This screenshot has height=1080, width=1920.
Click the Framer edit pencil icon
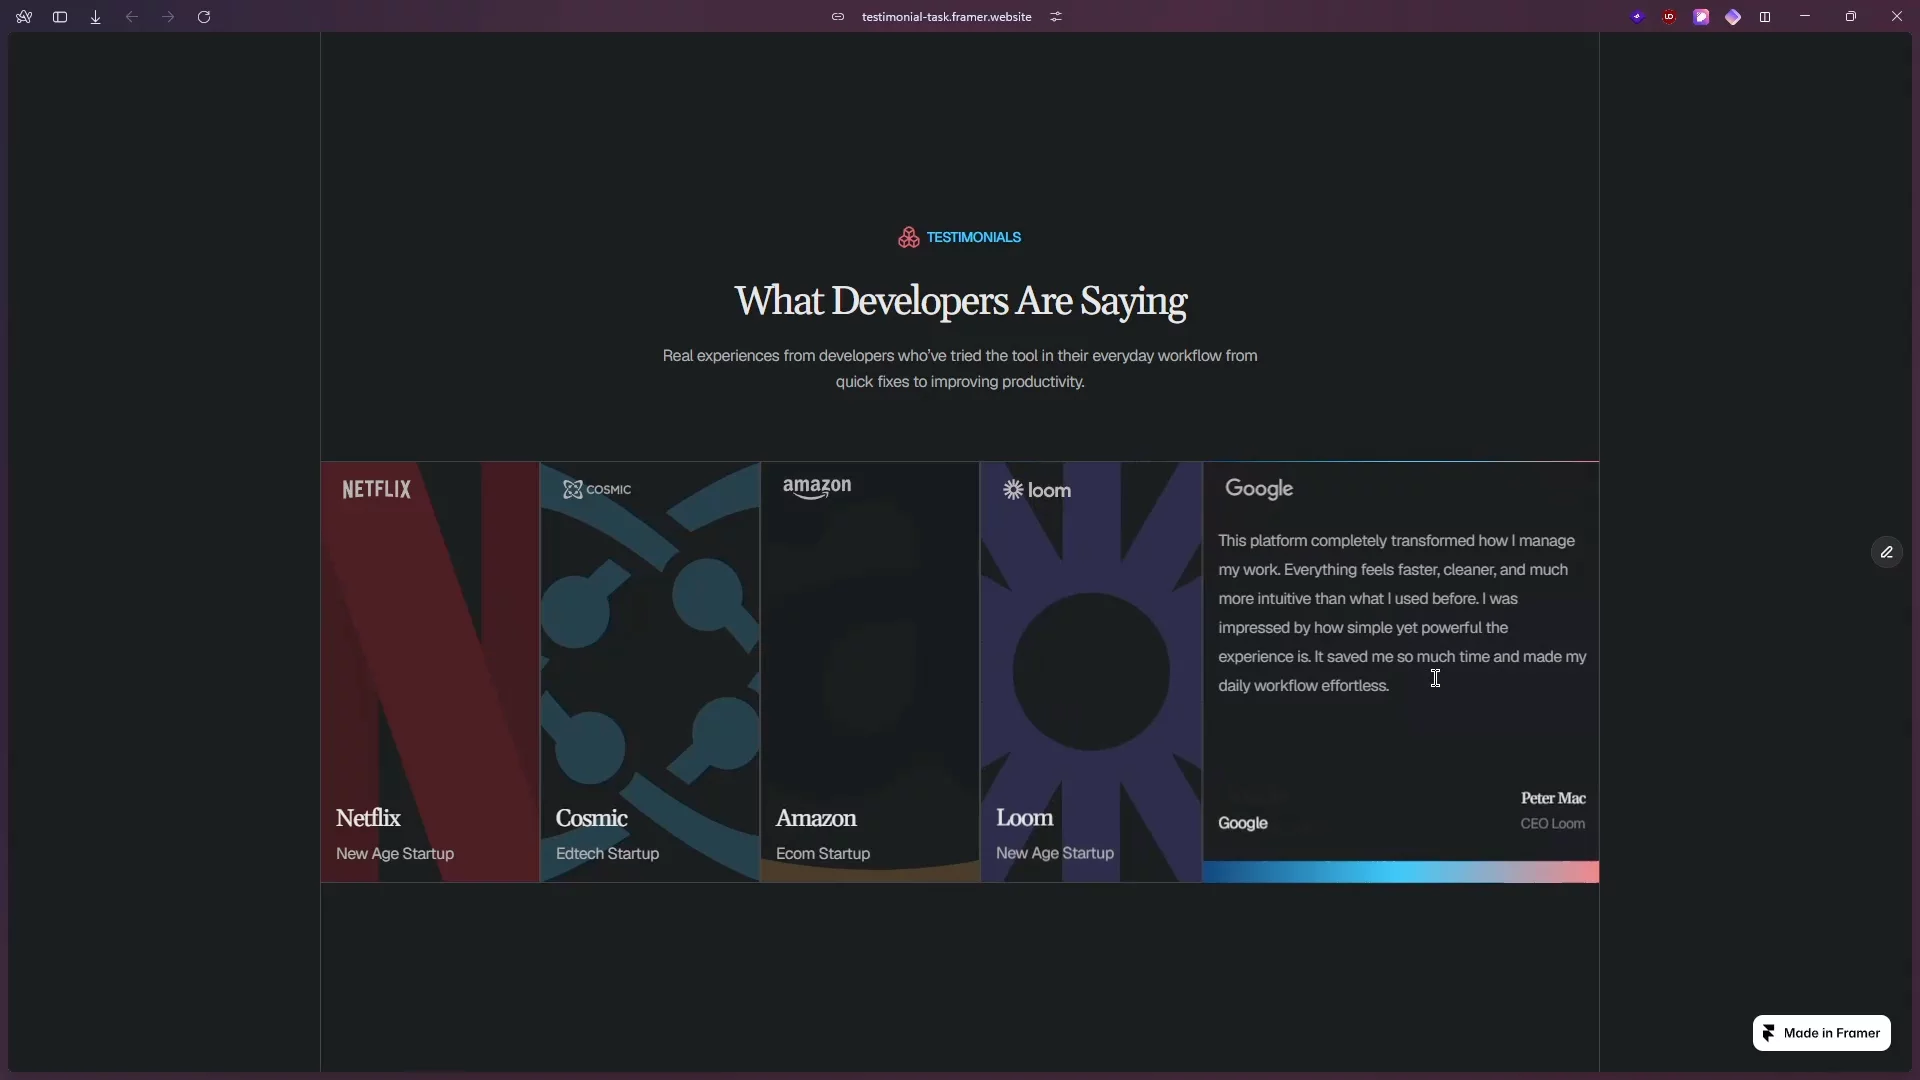(1887, 552)
